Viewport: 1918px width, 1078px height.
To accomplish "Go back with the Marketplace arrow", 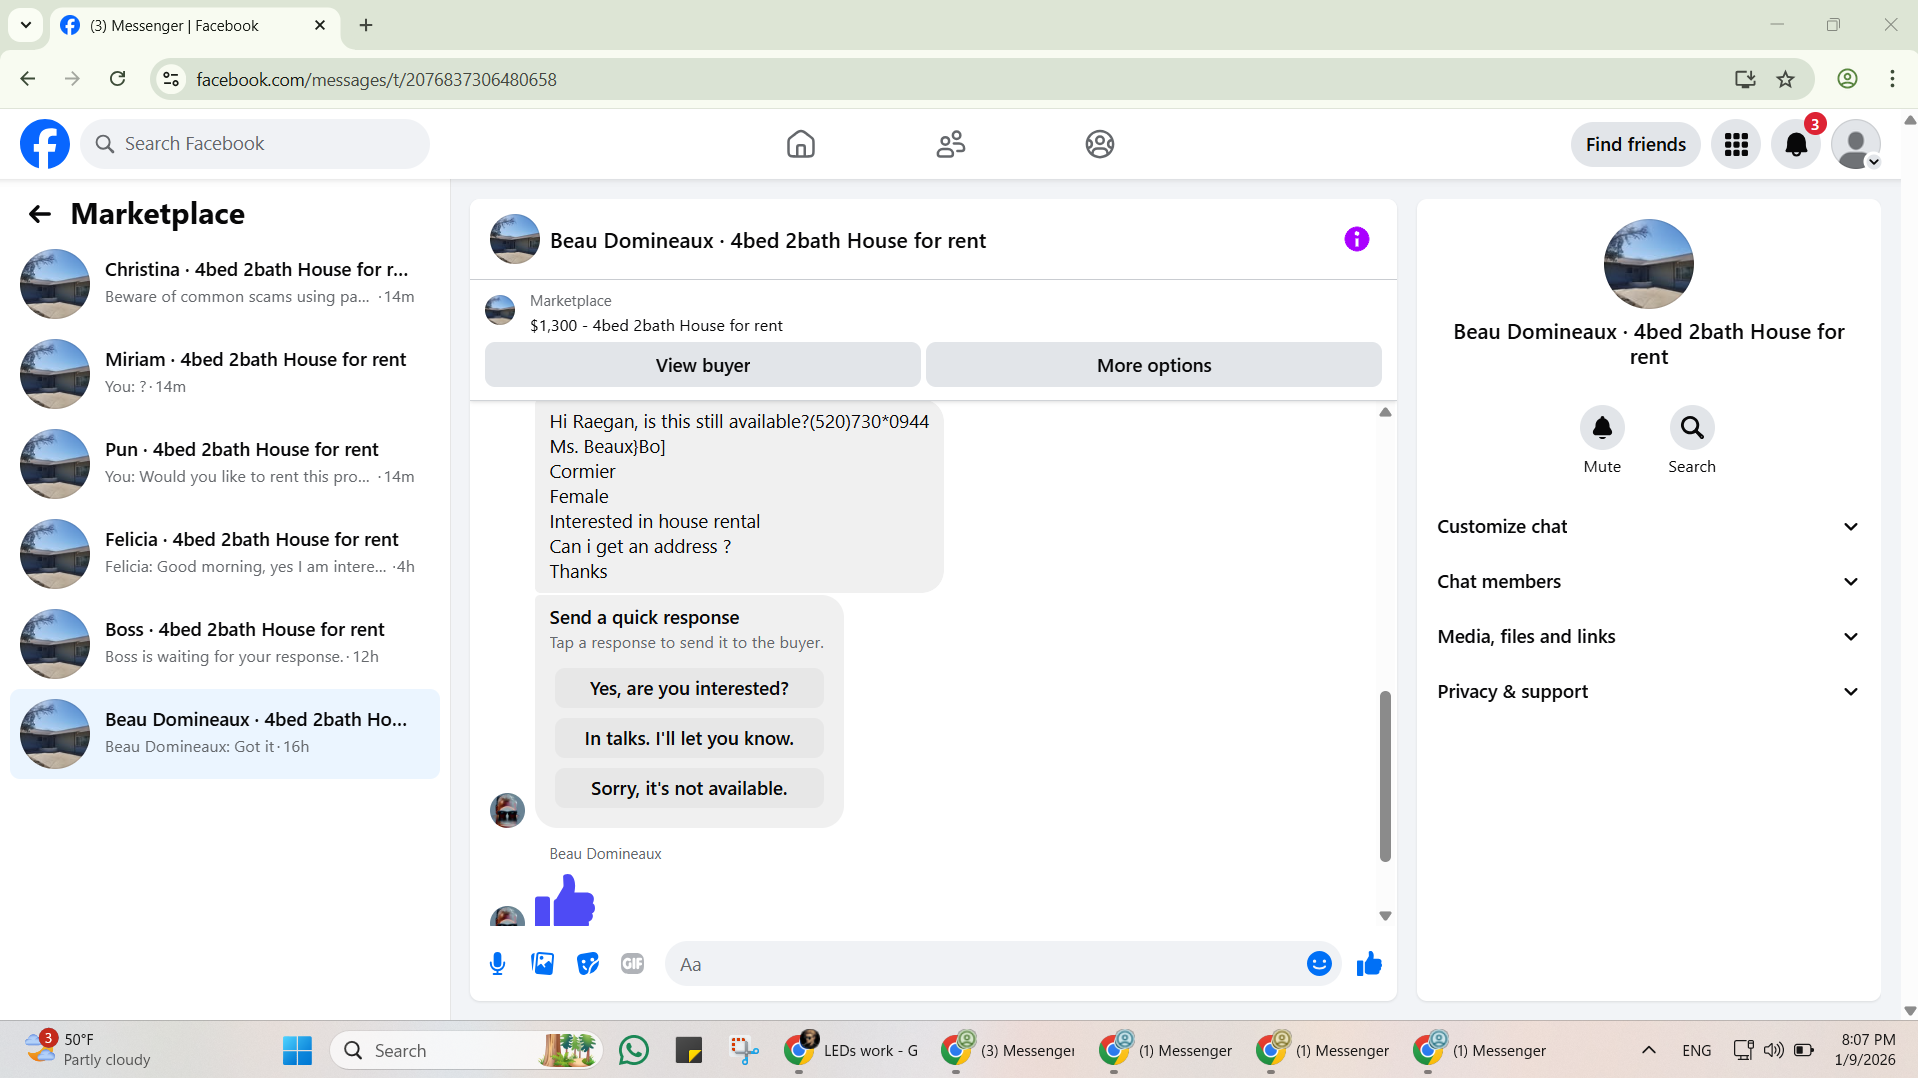I will coord(40,214).
